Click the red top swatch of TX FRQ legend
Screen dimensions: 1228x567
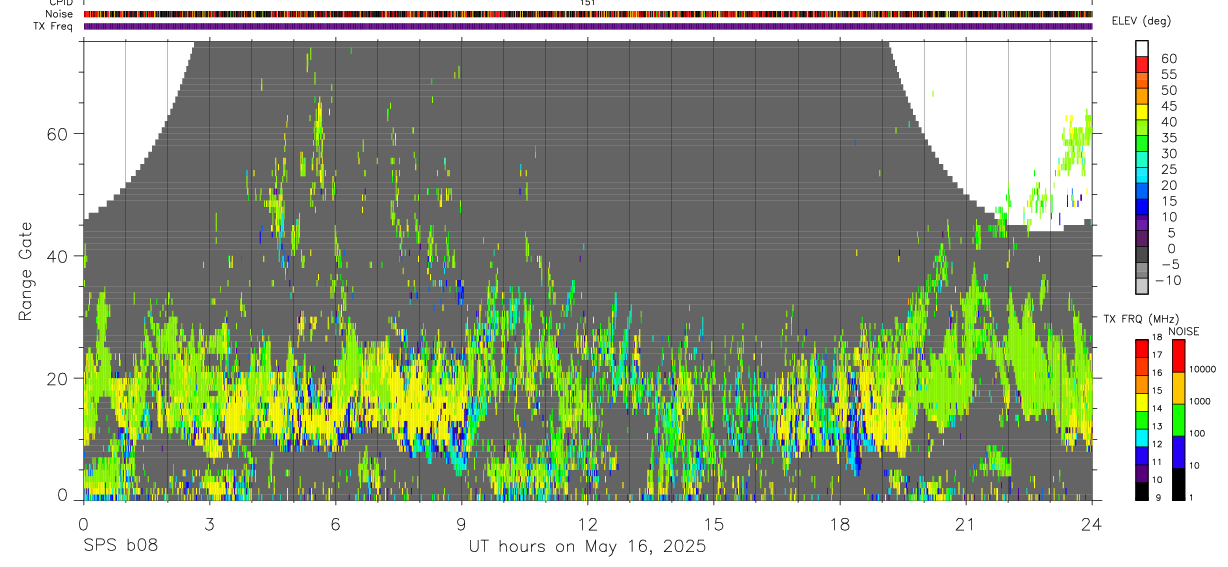(x=1142, y=349)
